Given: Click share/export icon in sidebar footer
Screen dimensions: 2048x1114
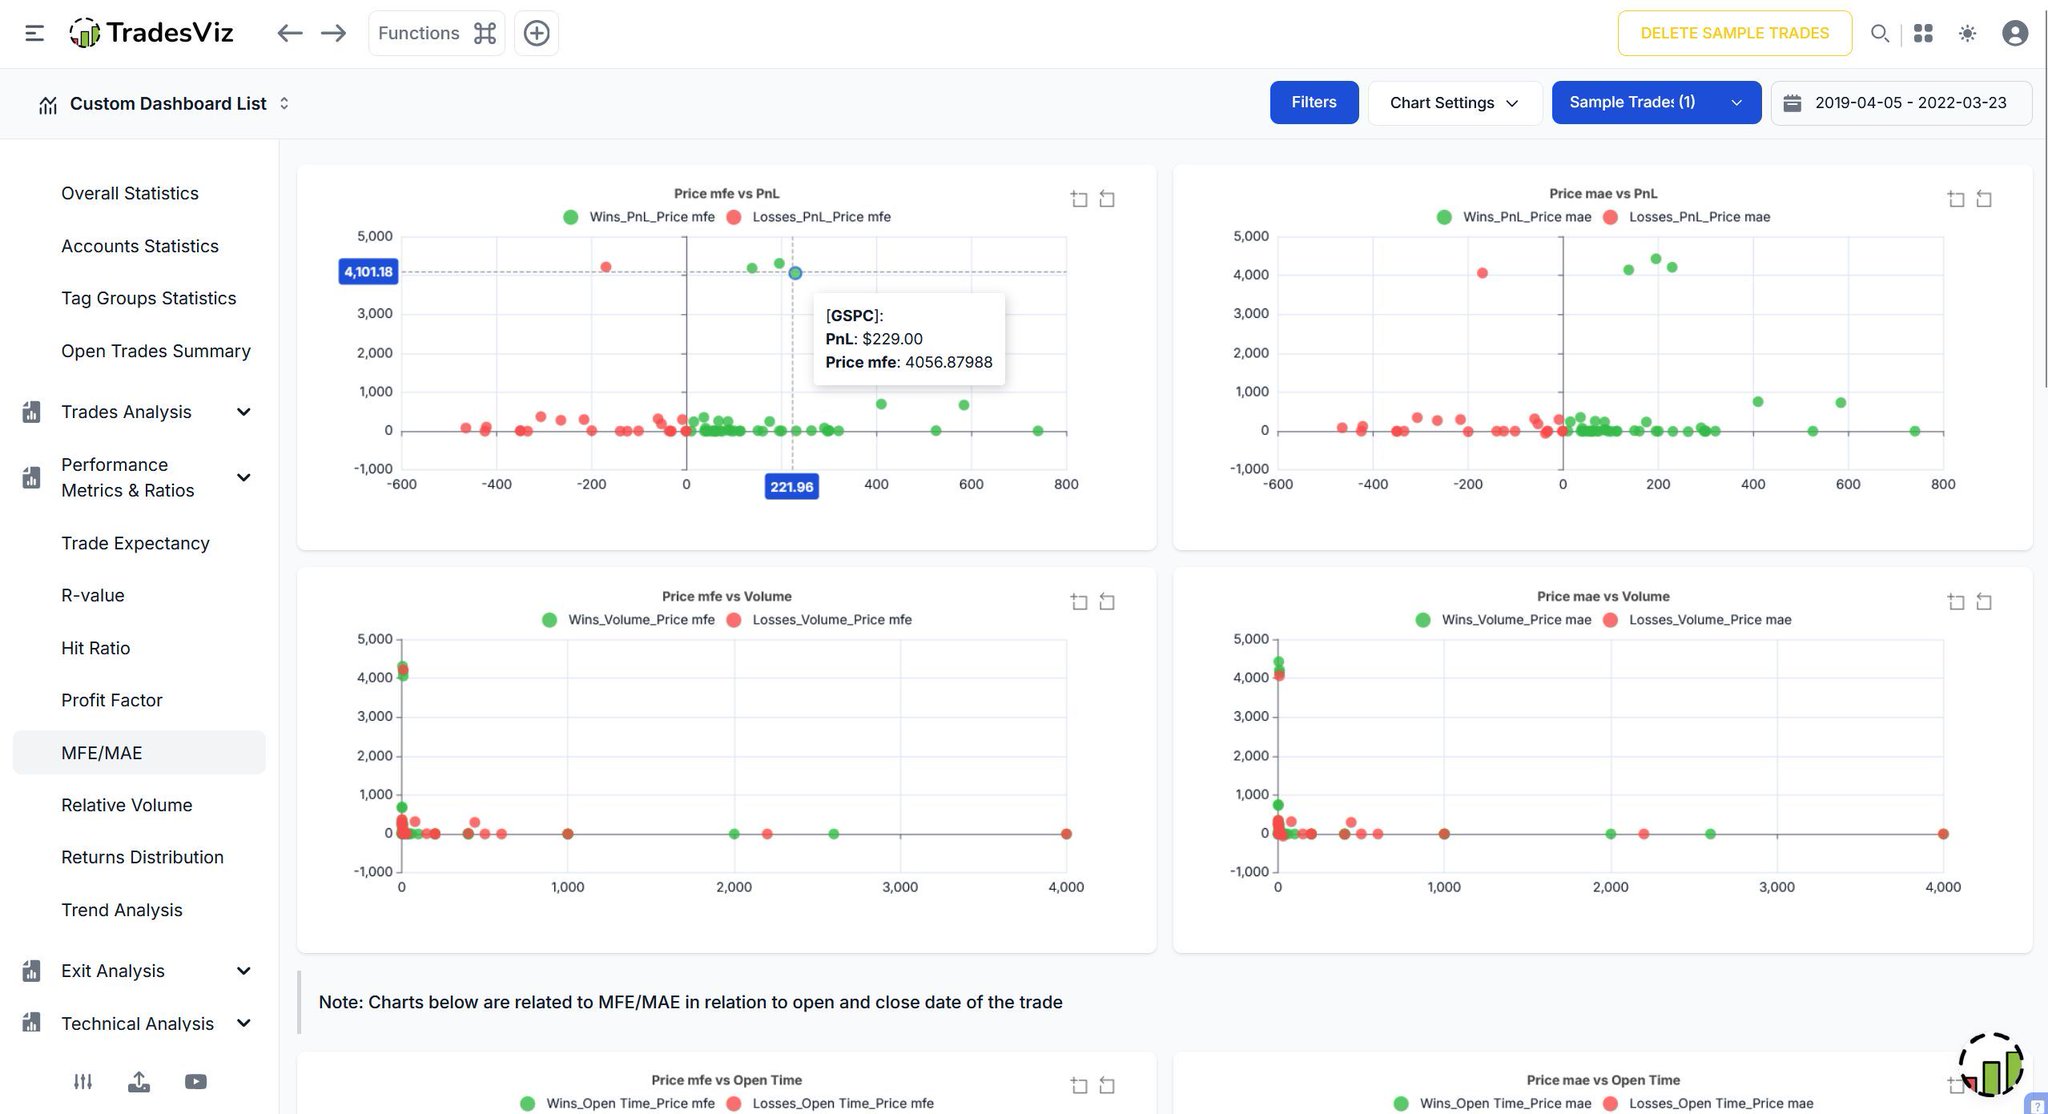Looking at the screenshot, I should click(139, 1081).
